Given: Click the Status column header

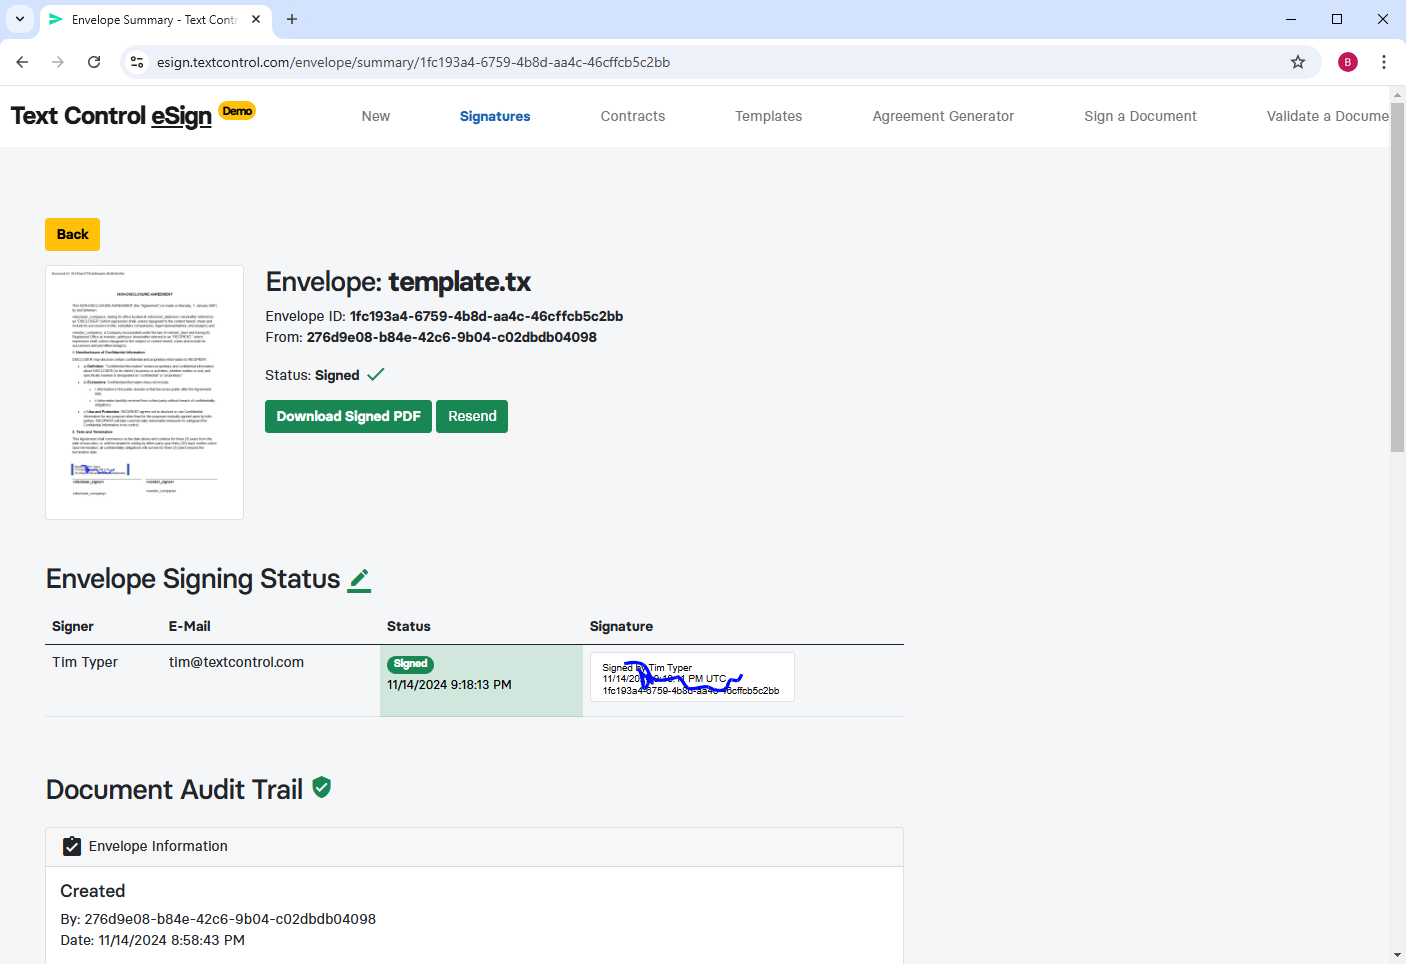Looking at the screenshot, I should tap(409, 626).
